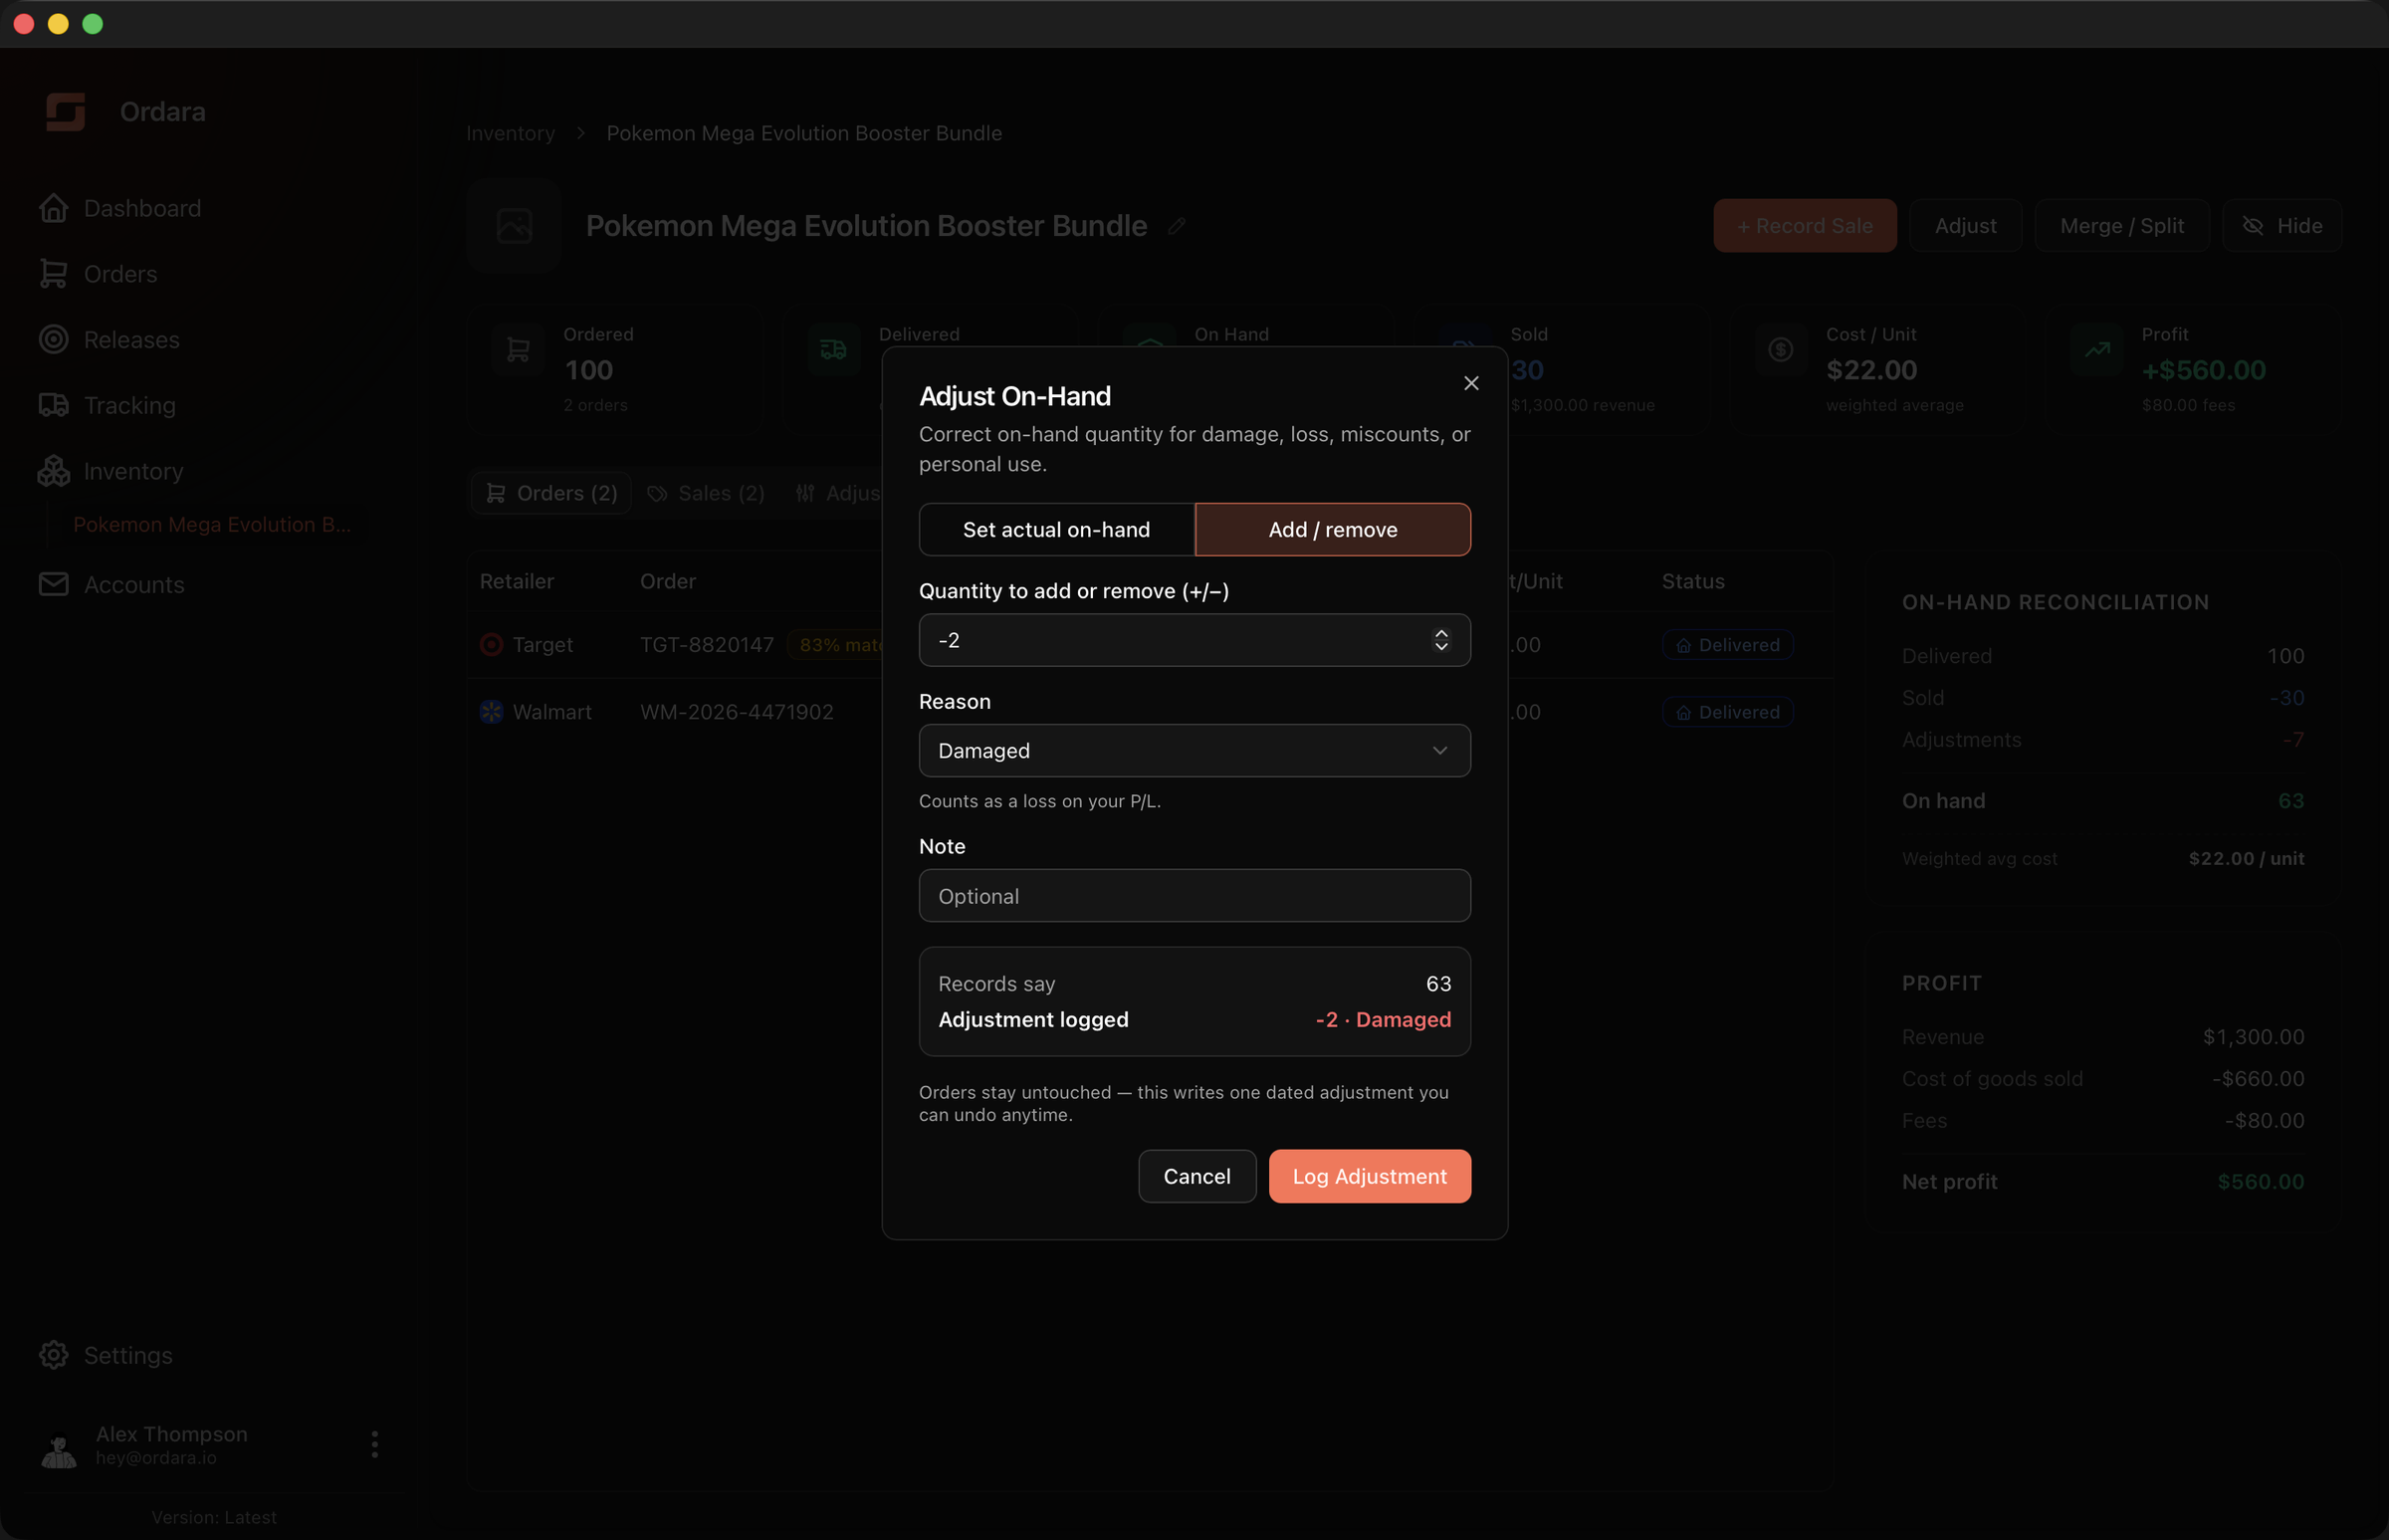Edit product name pencil icon

1177,226
